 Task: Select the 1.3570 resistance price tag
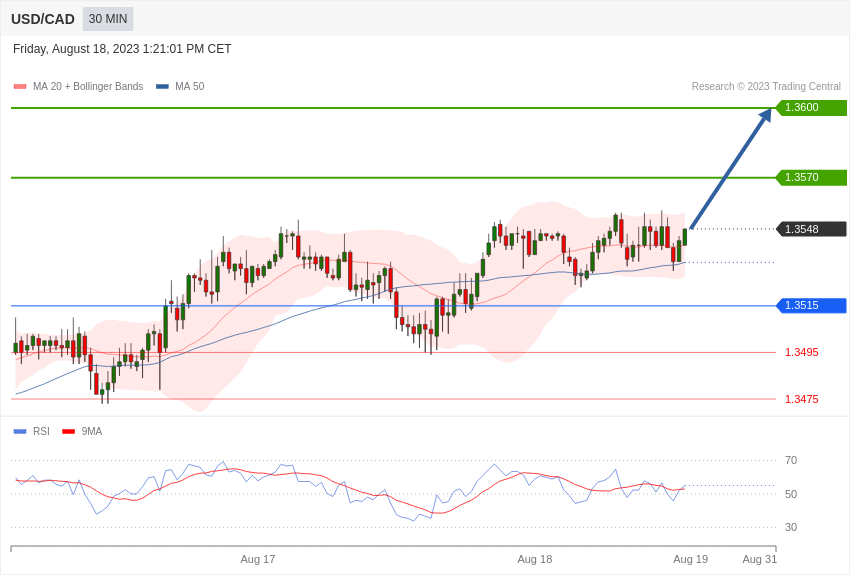click(x=811, y=177)
